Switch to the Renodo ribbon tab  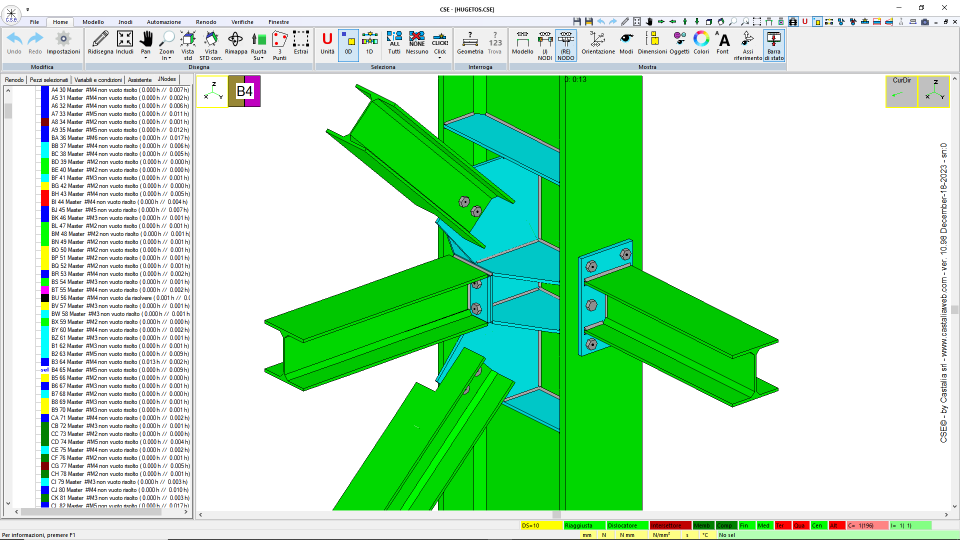tap(206, 22)
